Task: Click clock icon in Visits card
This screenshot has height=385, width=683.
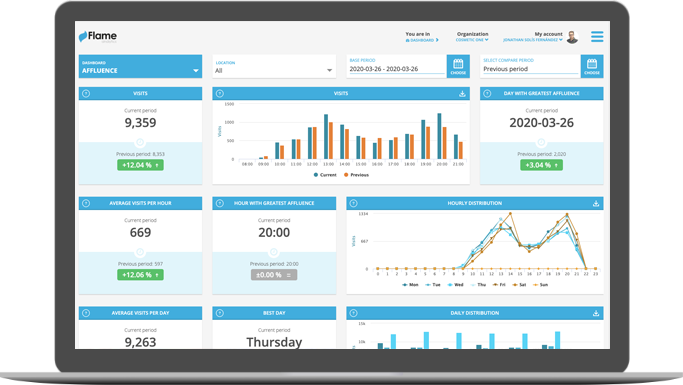Action: coord(140,142)
